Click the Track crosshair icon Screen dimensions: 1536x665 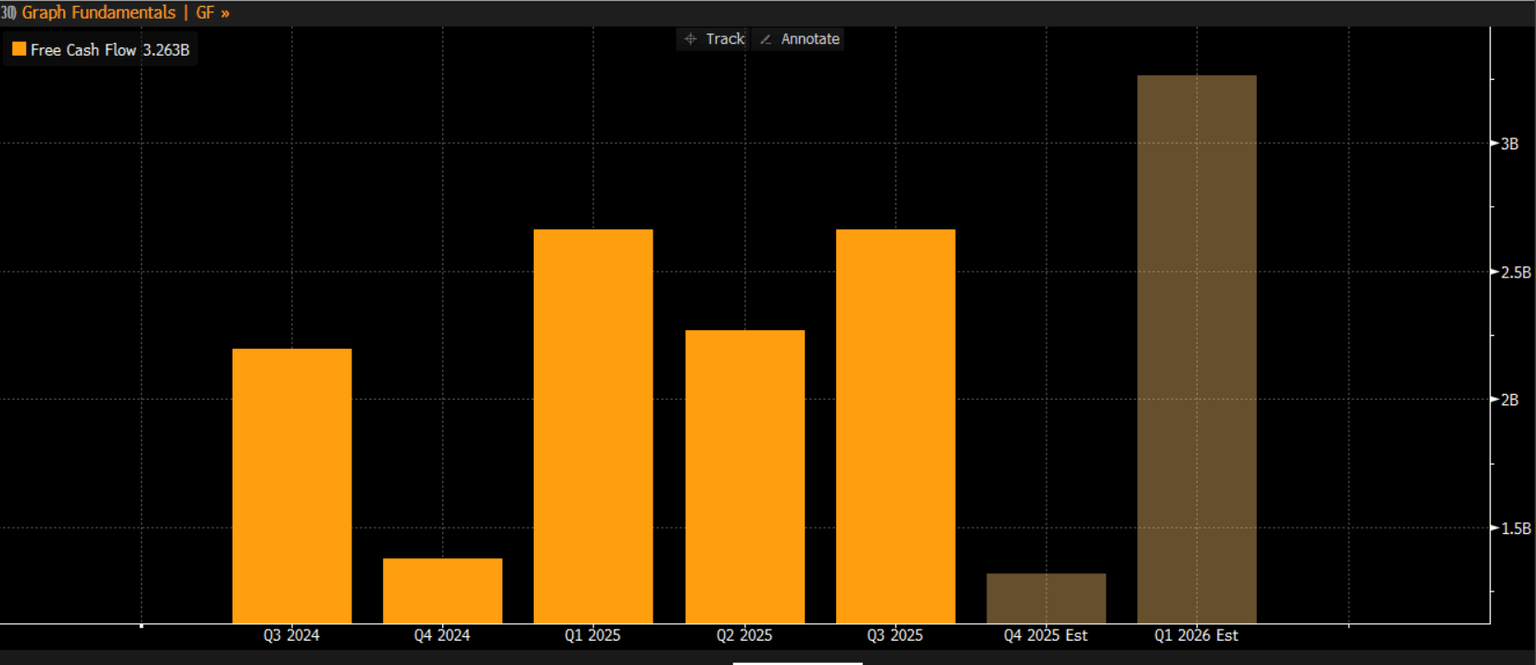point(690,39)
